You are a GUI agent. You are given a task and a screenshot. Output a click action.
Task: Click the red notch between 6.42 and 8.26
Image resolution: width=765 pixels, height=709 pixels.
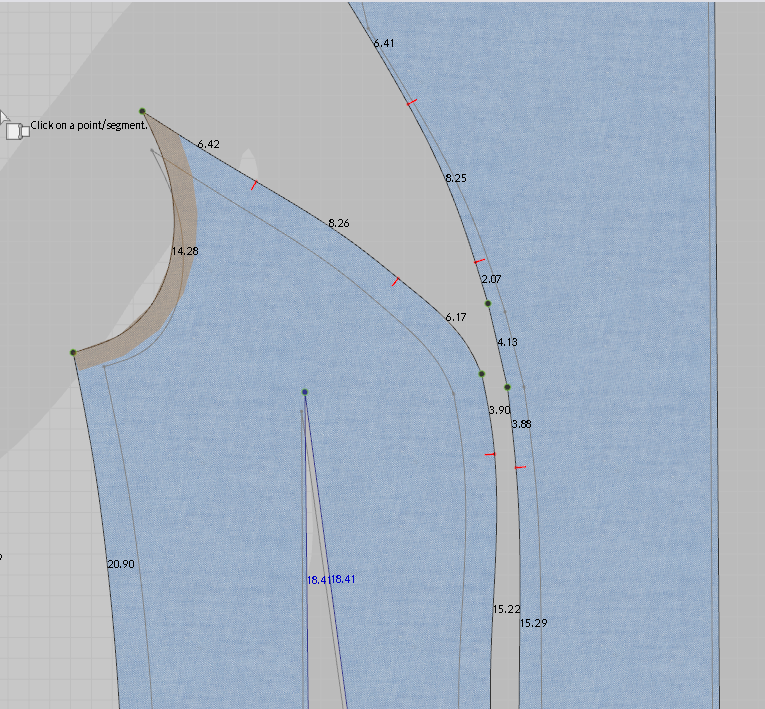click(254, 185)
